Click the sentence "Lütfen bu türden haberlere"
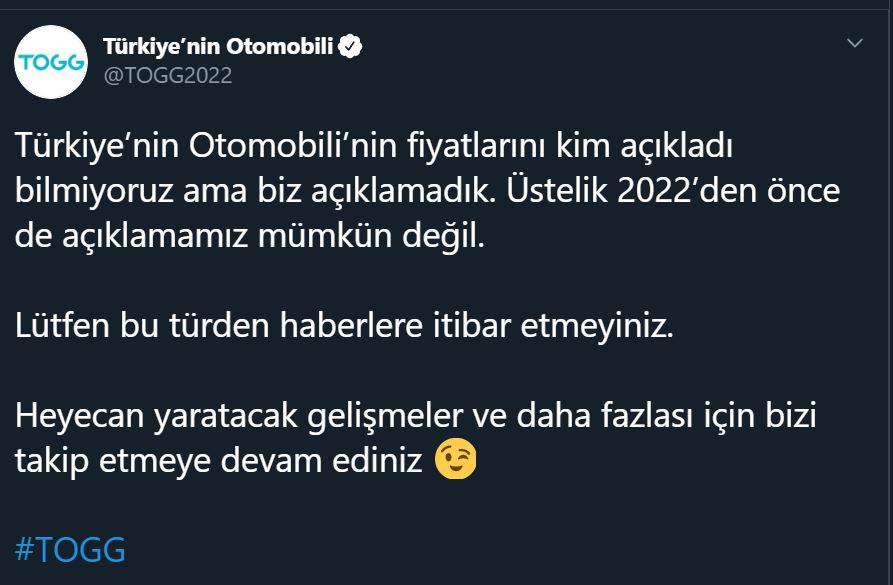This screenshot has height=585, width=893. [345, 326]
